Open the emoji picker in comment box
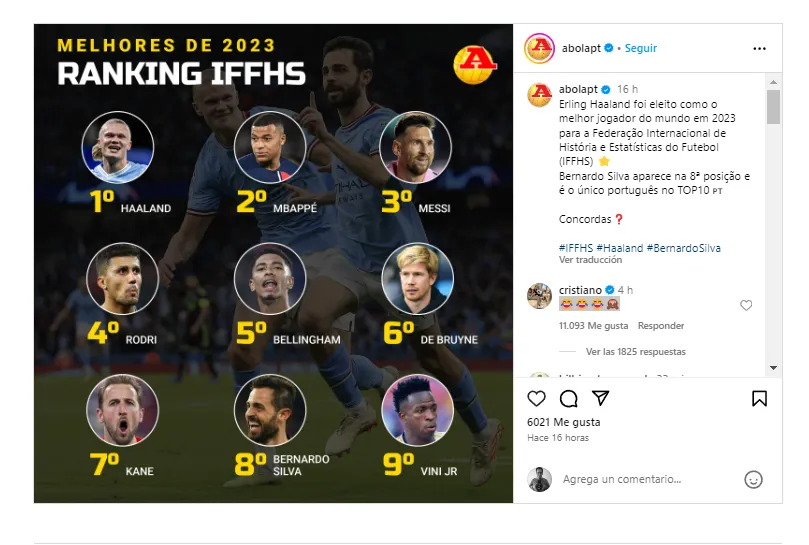 (x=753, y=480)
